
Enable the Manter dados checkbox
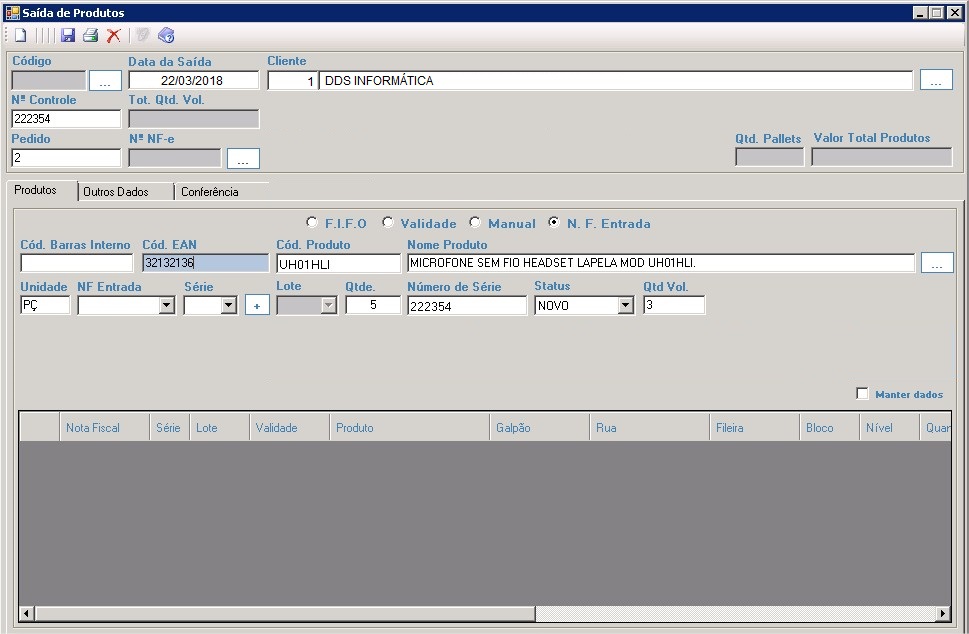(x=862, y=394)
